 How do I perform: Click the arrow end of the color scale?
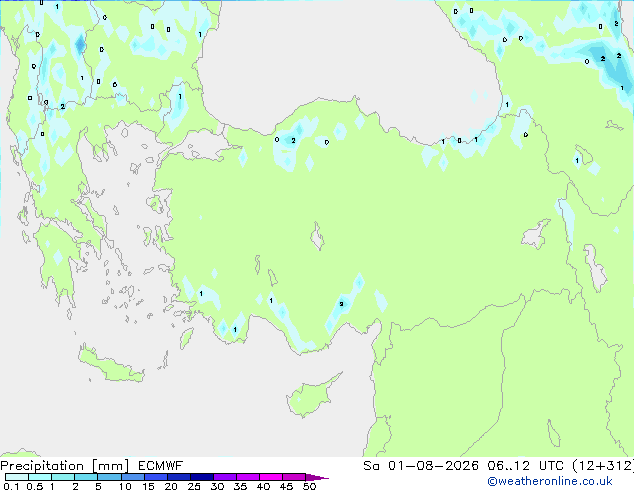(x=317, y=477)
